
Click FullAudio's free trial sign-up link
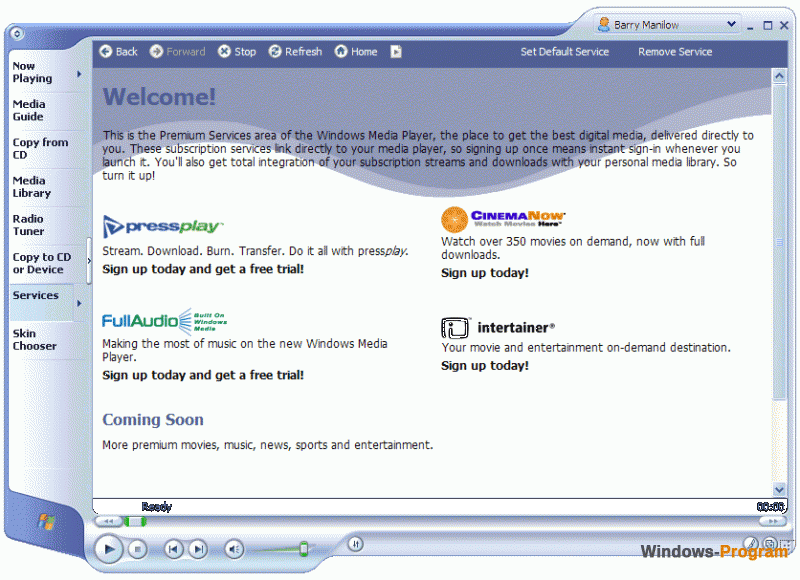pos(203,375)
